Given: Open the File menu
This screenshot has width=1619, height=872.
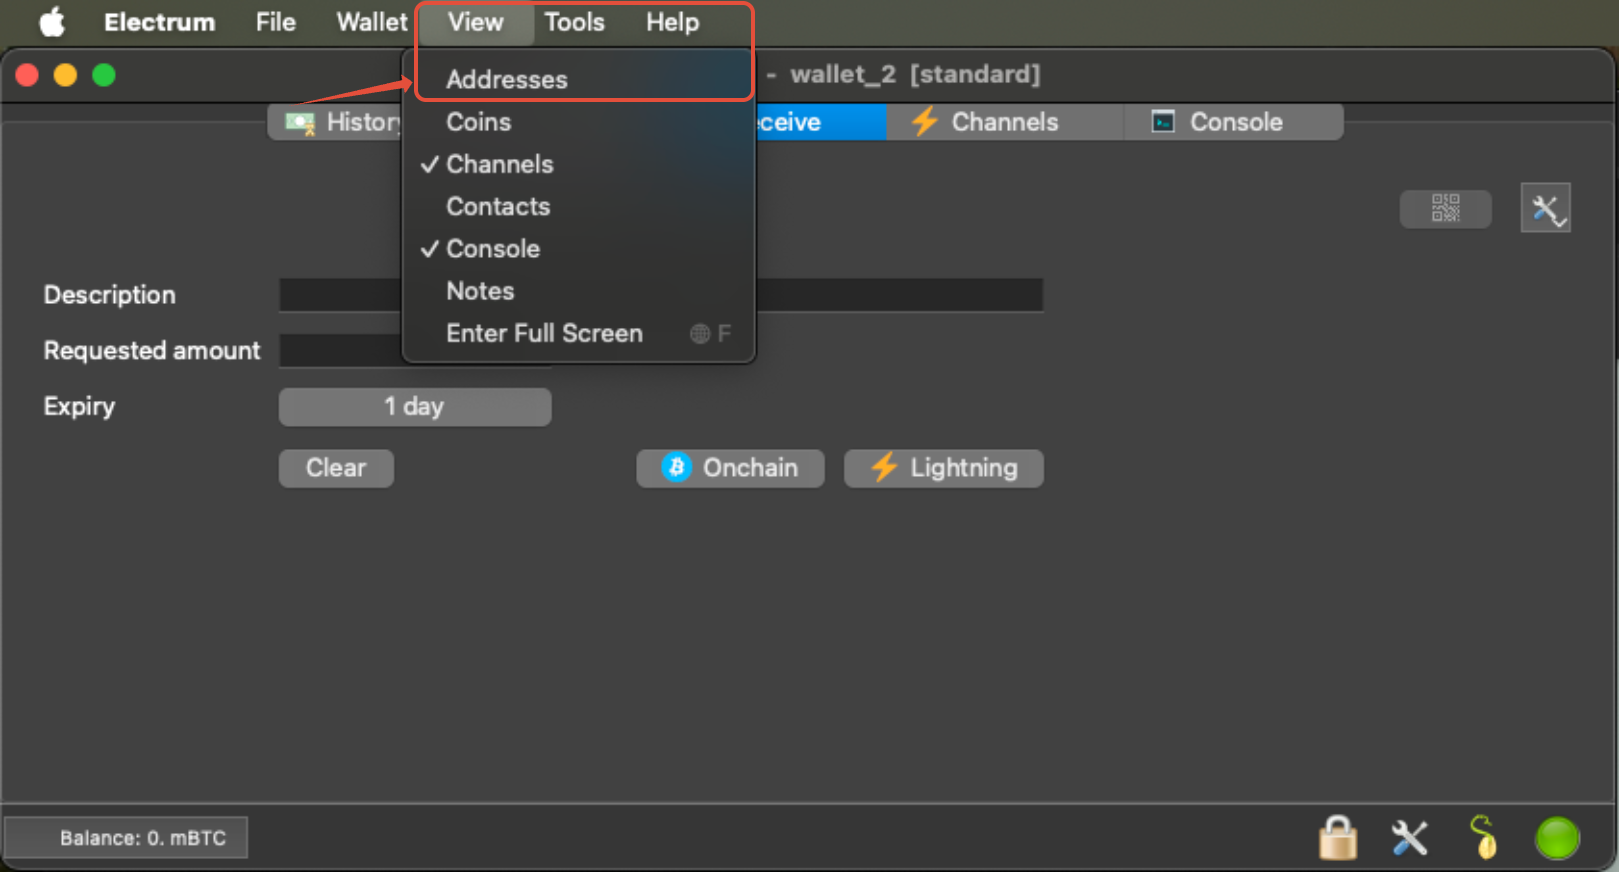Looking at the screenshot, I should (275, 22).
